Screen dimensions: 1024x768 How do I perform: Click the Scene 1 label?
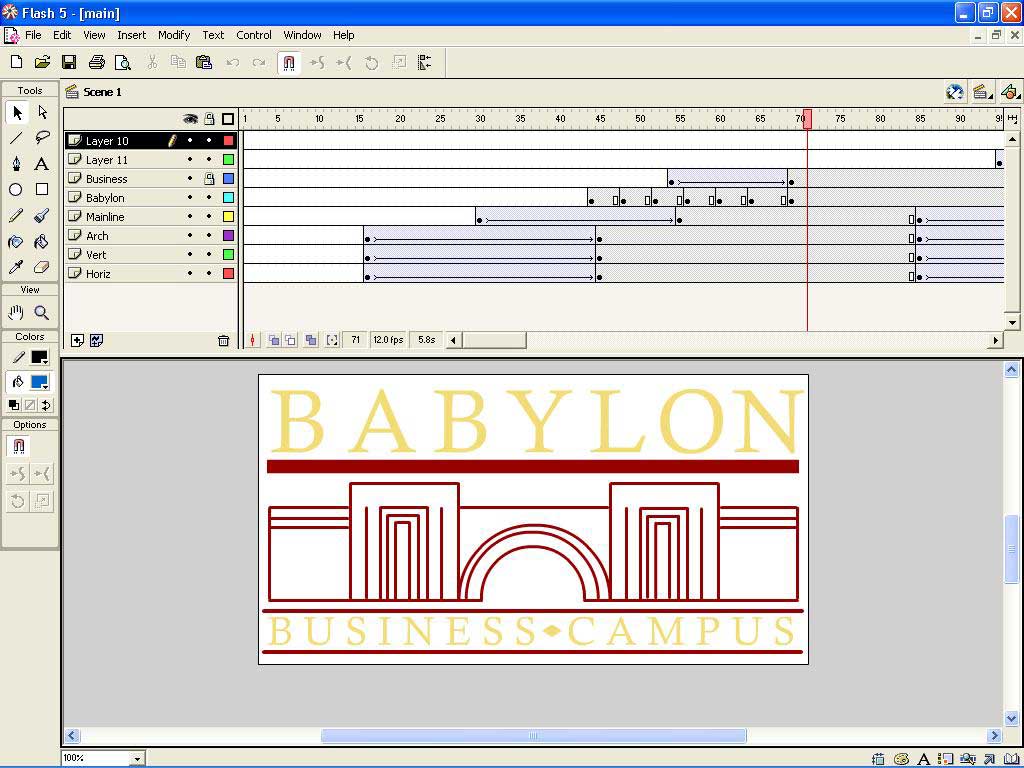(x=103, y=92)
